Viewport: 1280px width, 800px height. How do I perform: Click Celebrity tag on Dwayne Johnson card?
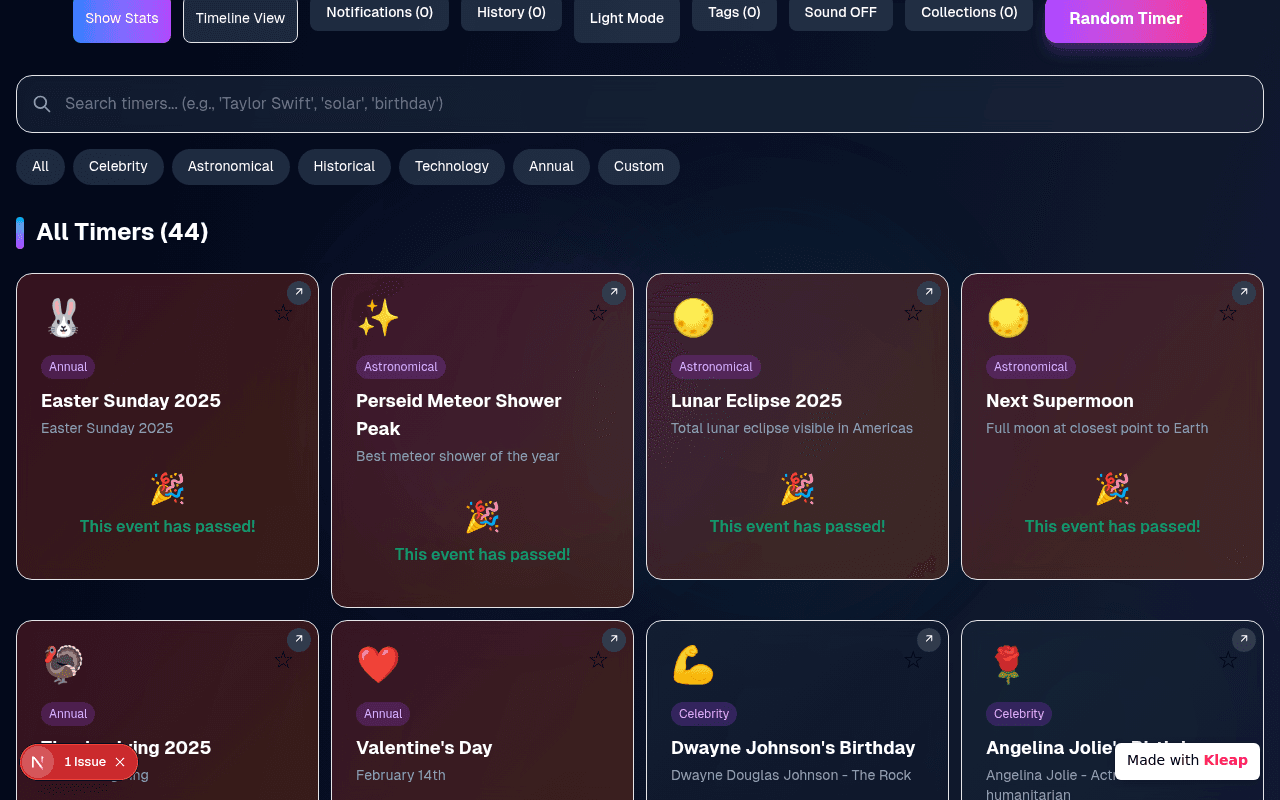coord(704,714)
